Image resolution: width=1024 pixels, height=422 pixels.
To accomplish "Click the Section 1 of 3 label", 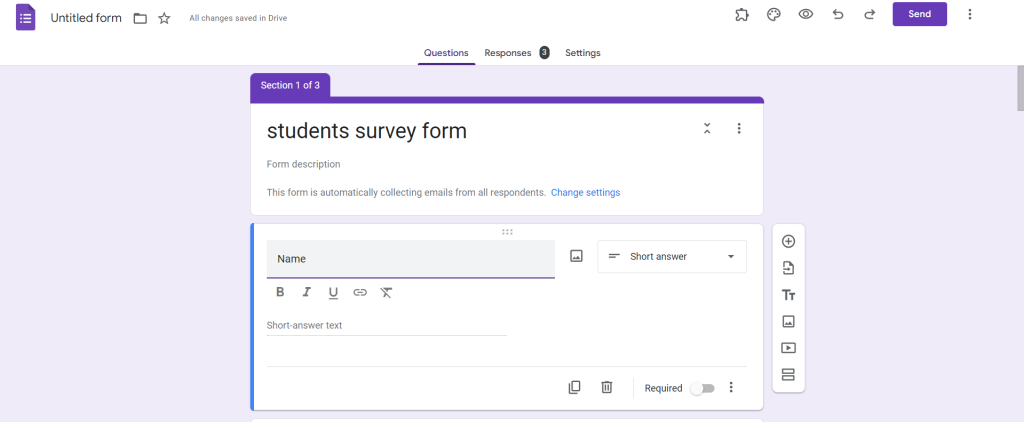I will point(290,86).
